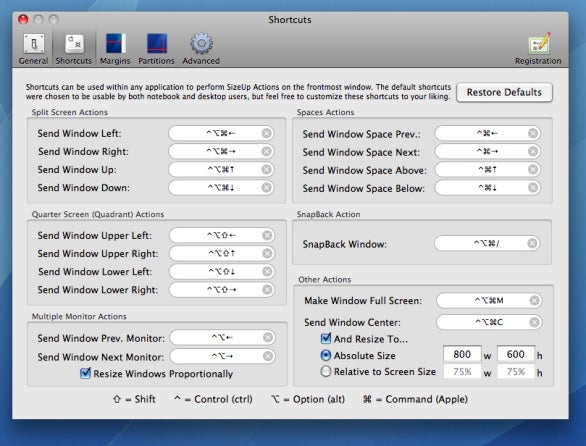Clear the Send Window Upper Right shortcut
The width and height of the screenshot is (586, 446).
point(267,253)
